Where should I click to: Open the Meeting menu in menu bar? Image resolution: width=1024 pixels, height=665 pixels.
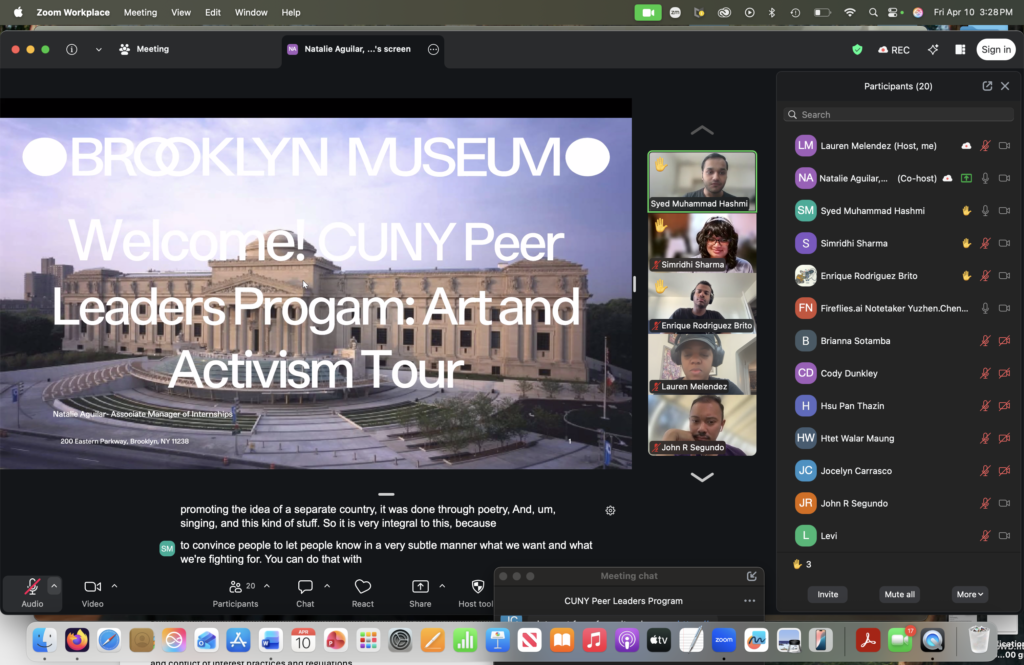tap(140, 12)
